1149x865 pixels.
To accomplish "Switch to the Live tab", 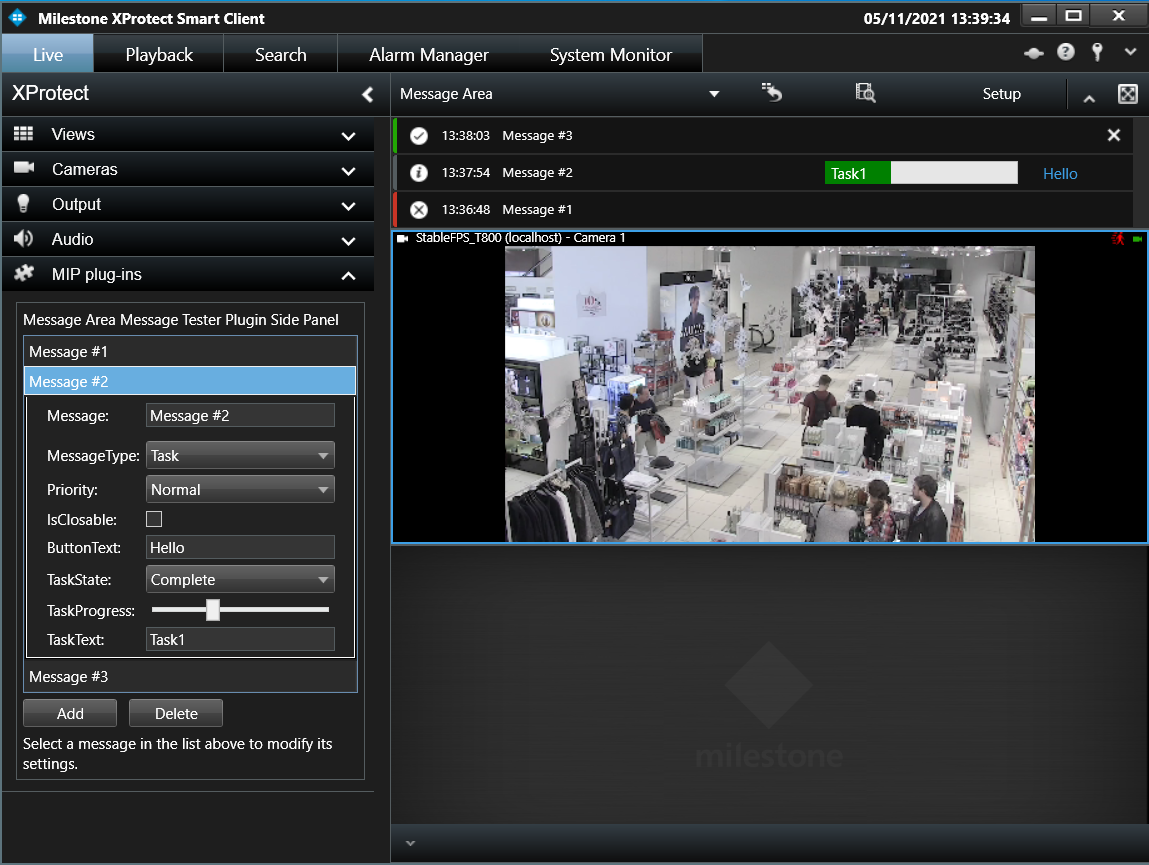I will (48, 54).
